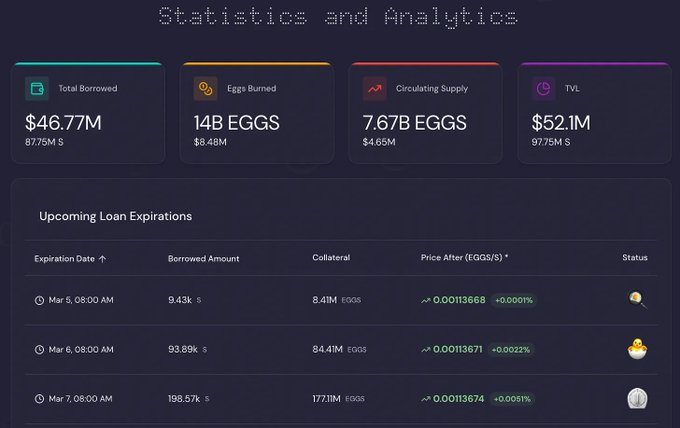Click the Price After (EGGS/S) column header
680x428 pixels.
click(464, 258)
